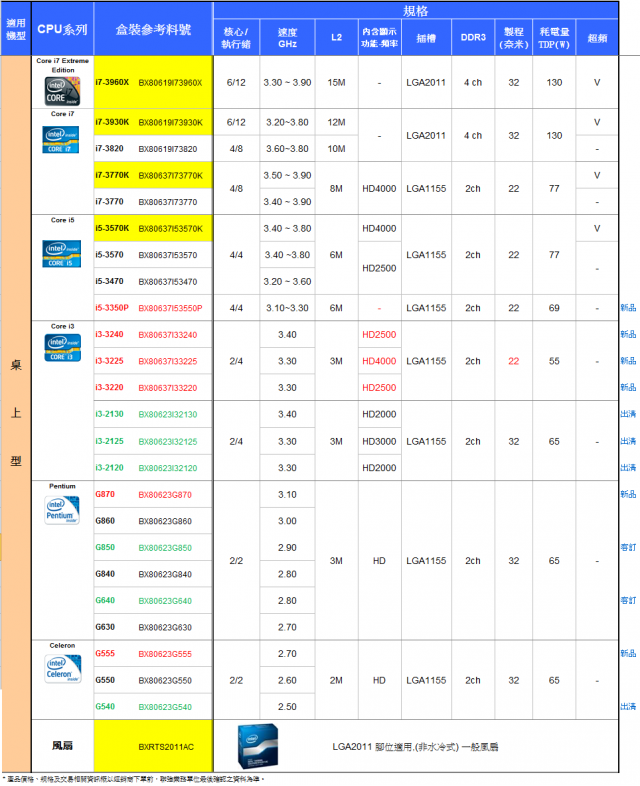
Task: Click the boxed fan product image
Action: click(258, 746)
